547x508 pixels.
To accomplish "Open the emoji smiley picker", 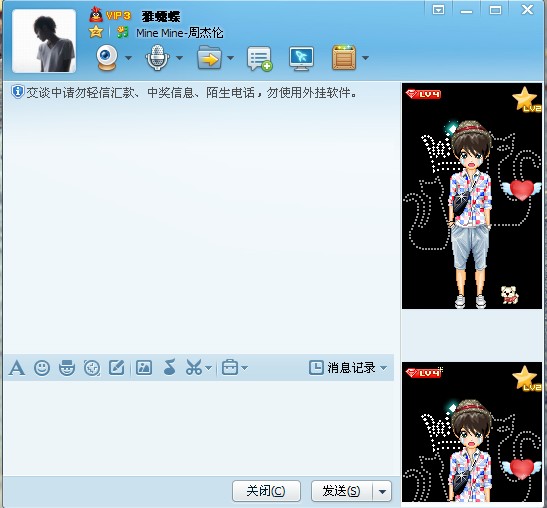I will [x=42, y=368].
